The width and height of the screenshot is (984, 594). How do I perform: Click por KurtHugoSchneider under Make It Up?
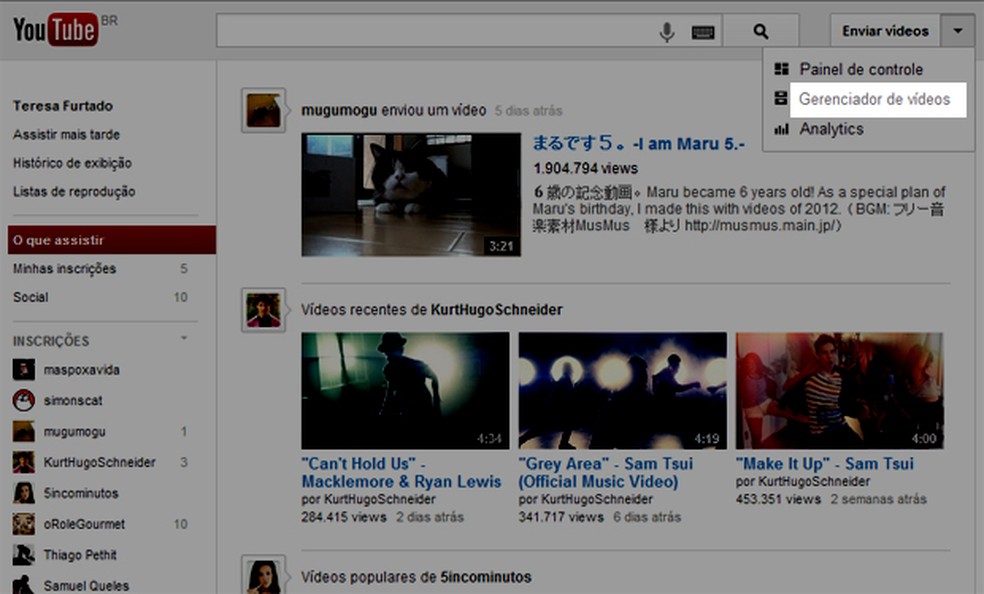[803, 482]
